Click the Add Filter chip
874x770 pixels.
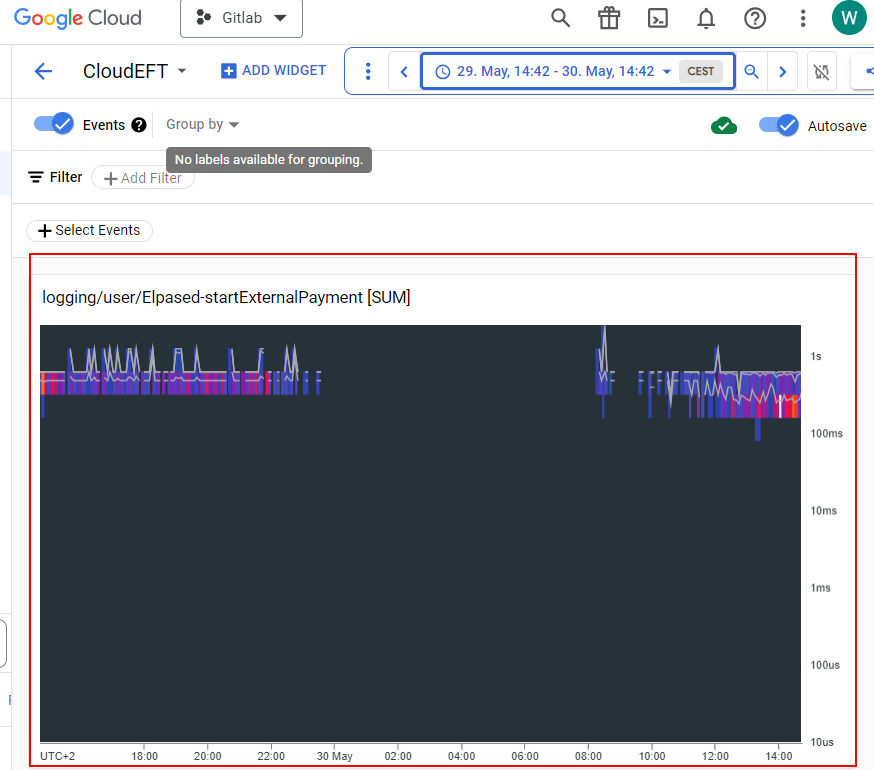142,178
